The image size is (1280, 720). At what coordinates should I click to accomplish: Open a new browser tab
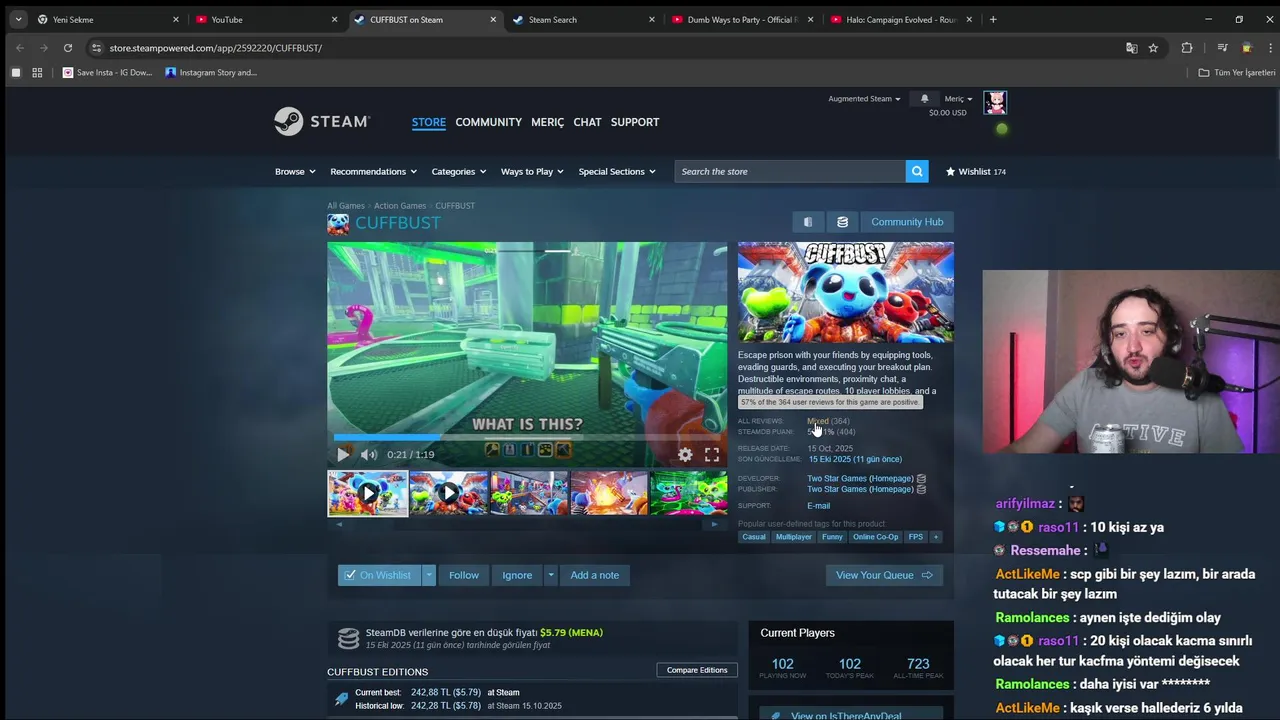click(993, 19)
